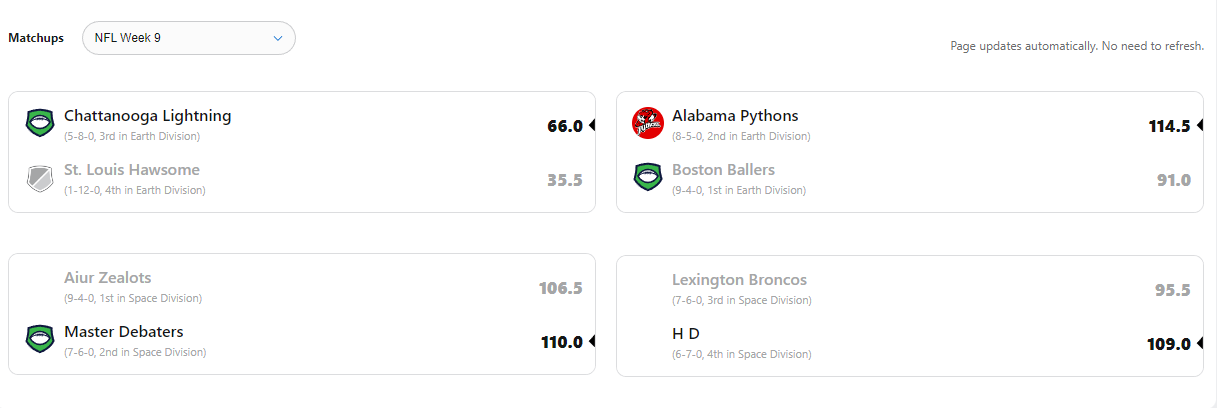Click the Chattanooga Lightning team logo
Viewport: 1217px width, 408px height.
(x=39, y=123)
